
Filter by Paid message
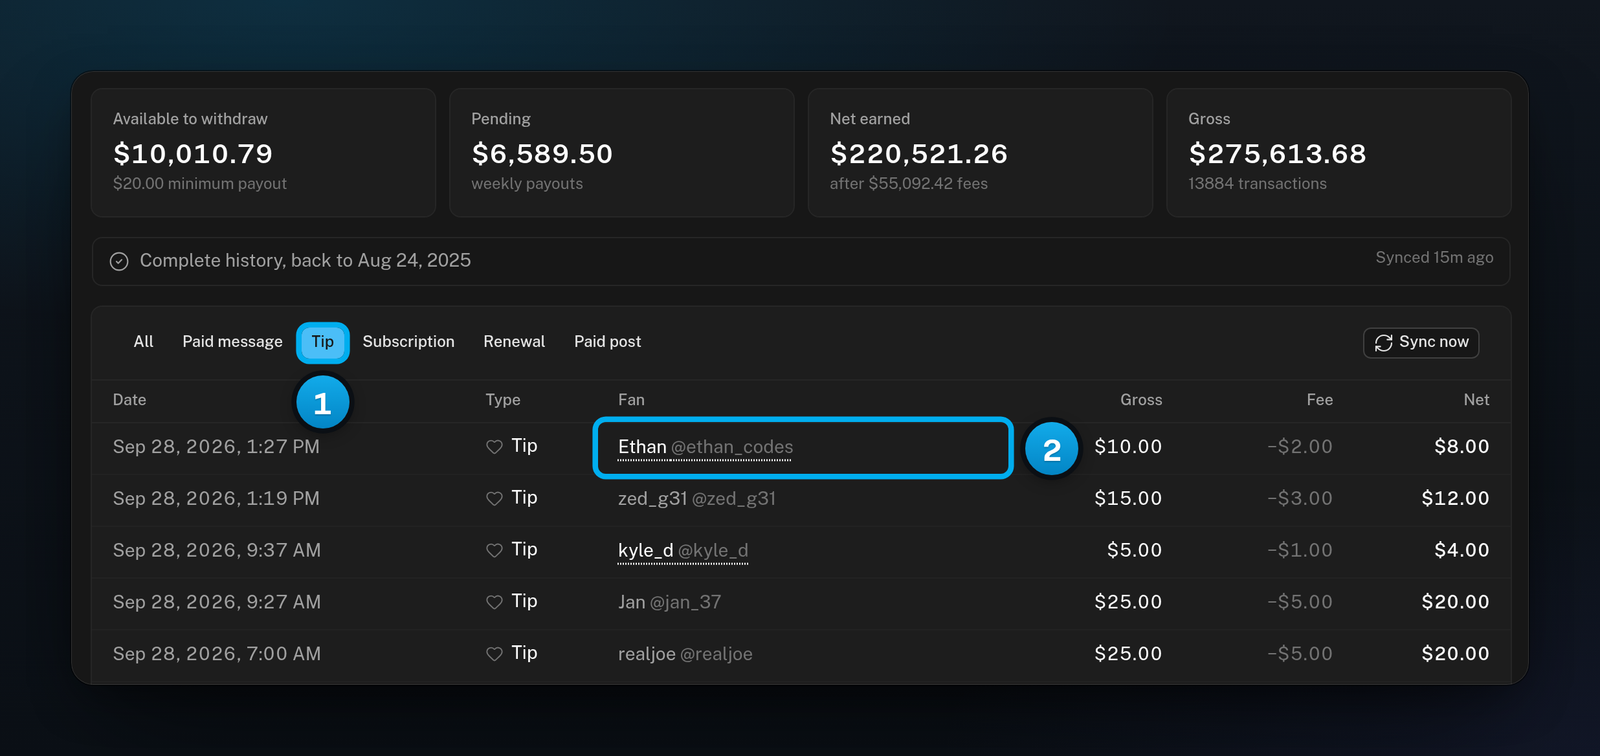point(232,342)
